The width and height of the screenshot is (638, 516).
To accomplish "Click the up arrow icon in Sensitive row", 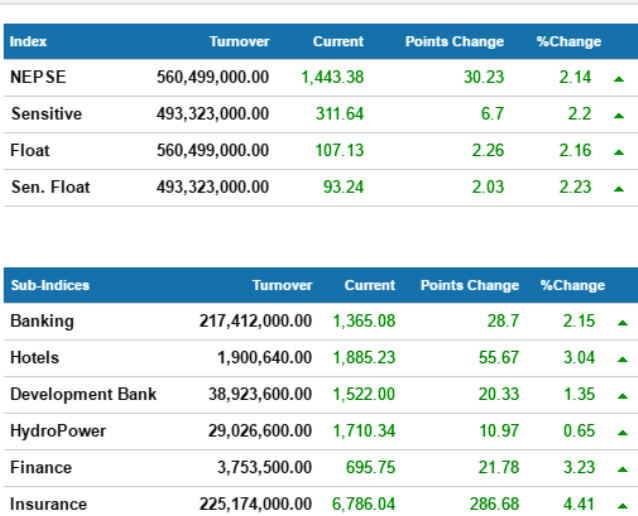I will [x=618, y=116].
